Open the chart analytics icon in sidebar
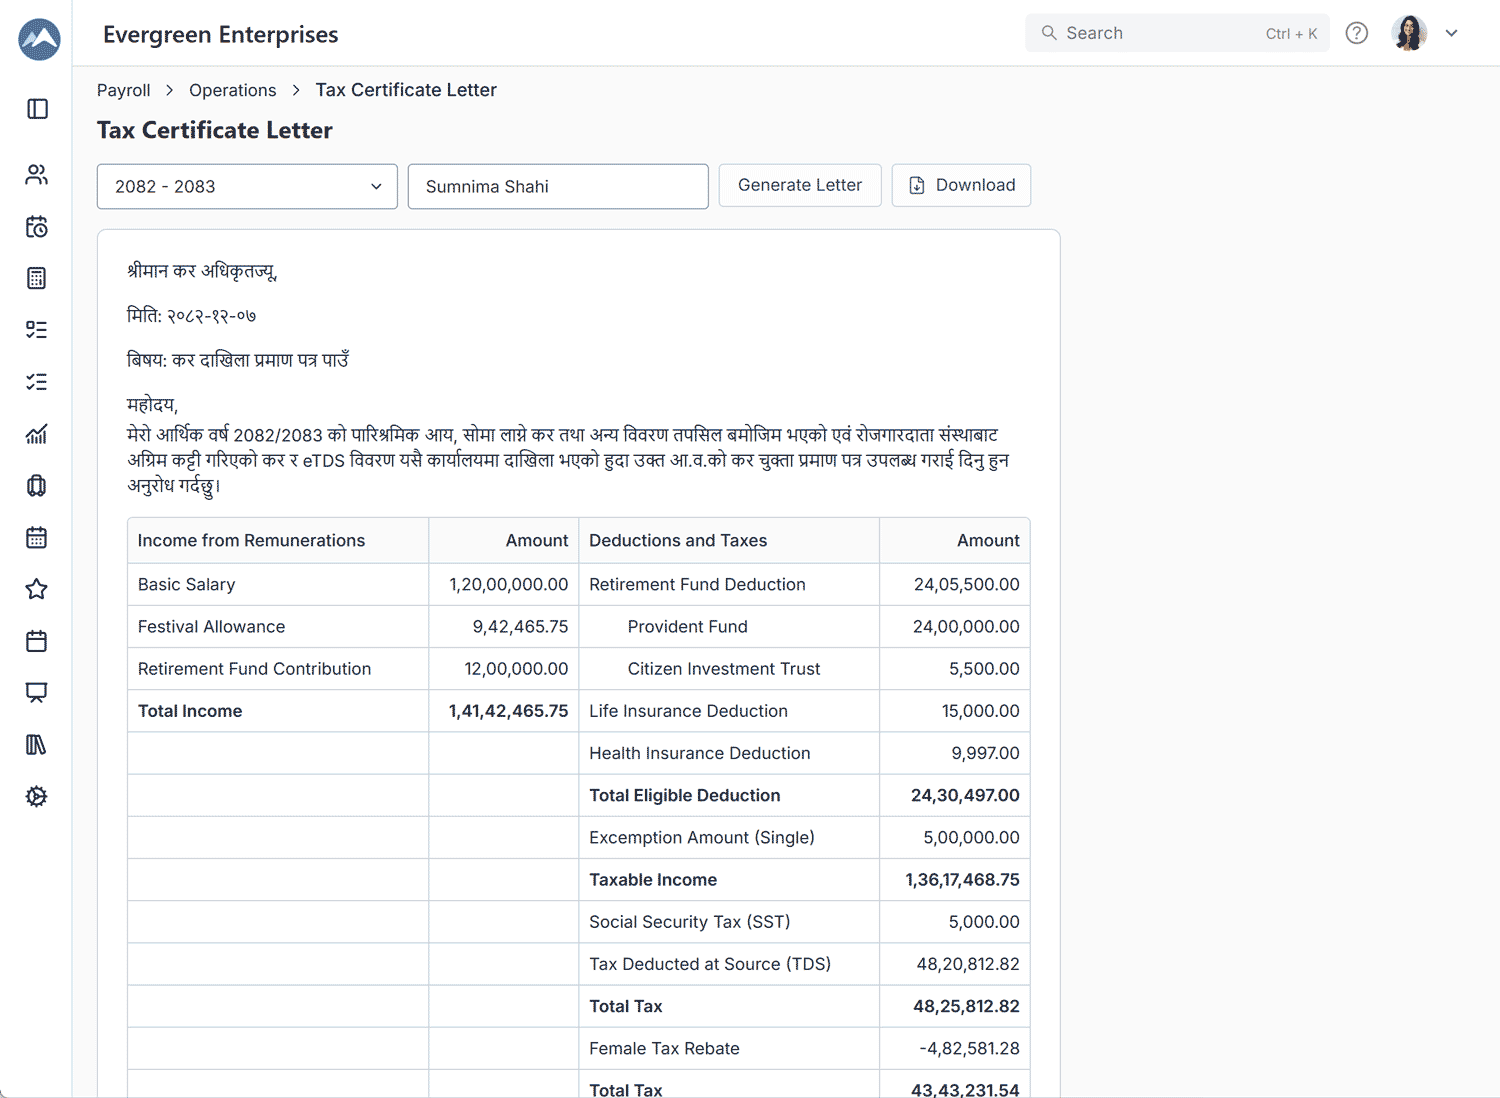This screenshot has width=1500, height=1098. 37,434
